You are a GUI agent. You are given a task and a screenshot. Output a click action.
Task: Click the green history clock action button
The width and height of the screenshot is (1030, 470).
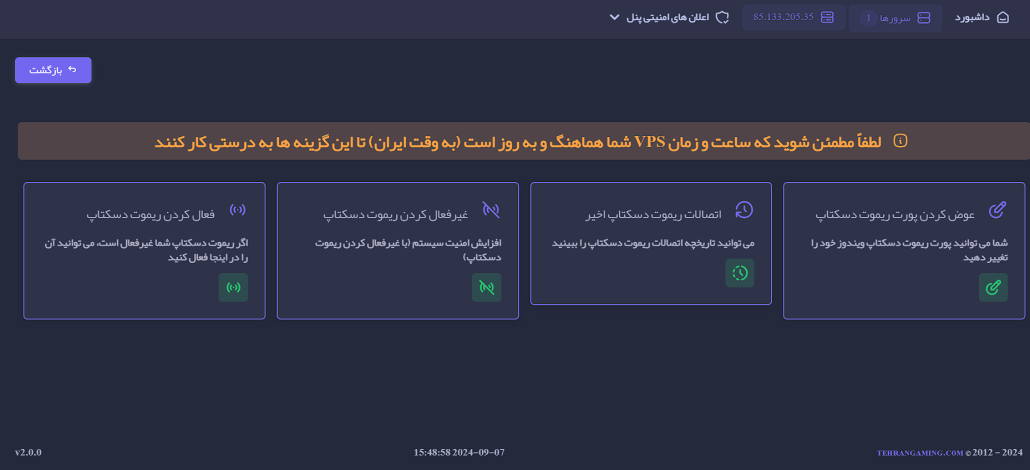coord(740,273)
